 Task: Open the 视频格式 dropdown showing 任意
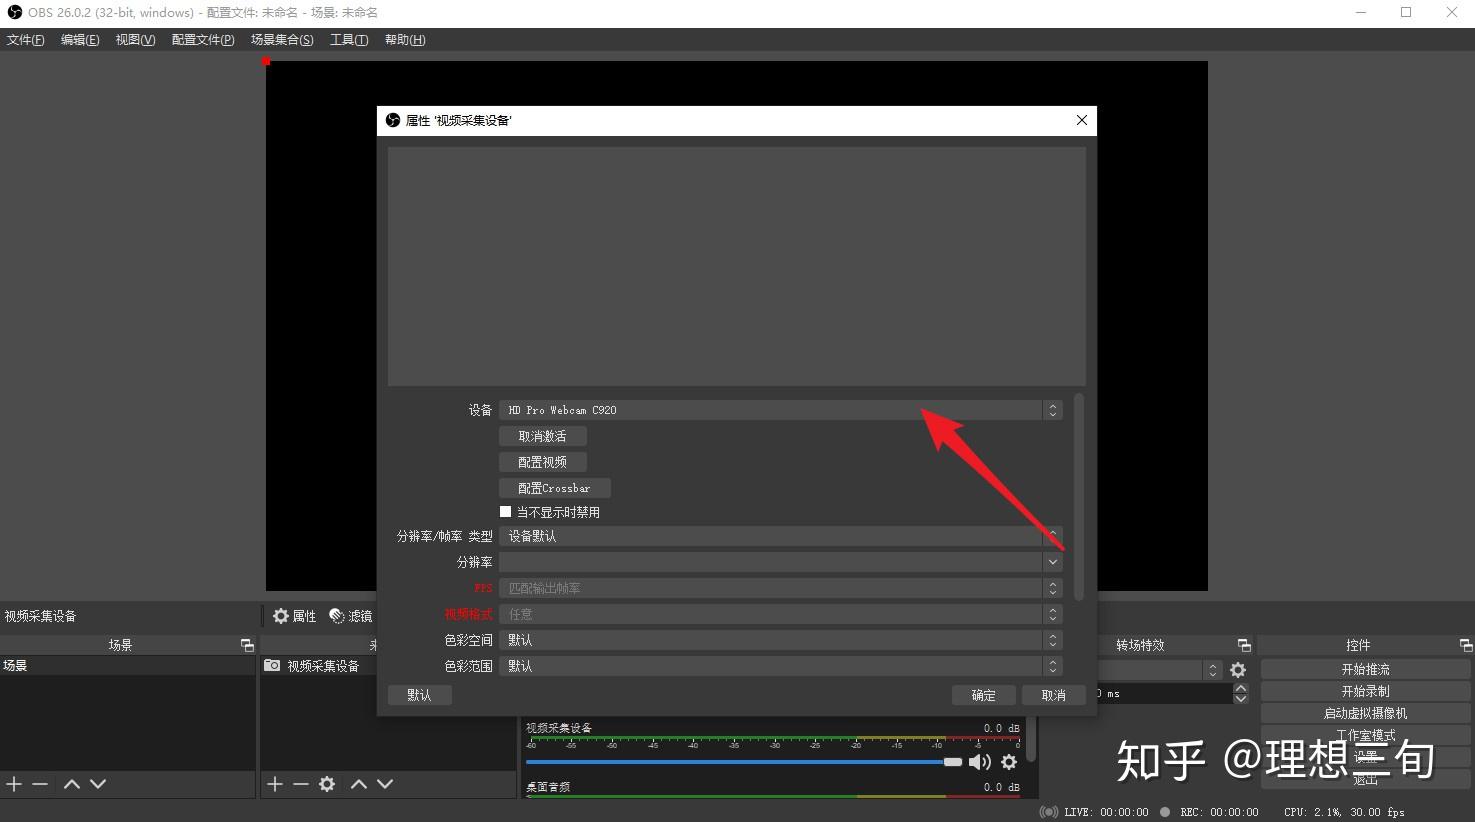pyautogui.click(x=780, y=614)
